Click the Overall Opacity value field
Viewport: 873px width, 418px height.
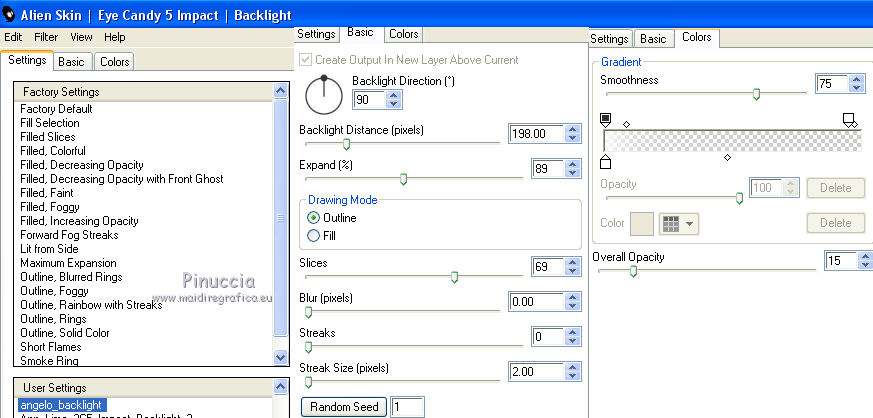point(841,260)
